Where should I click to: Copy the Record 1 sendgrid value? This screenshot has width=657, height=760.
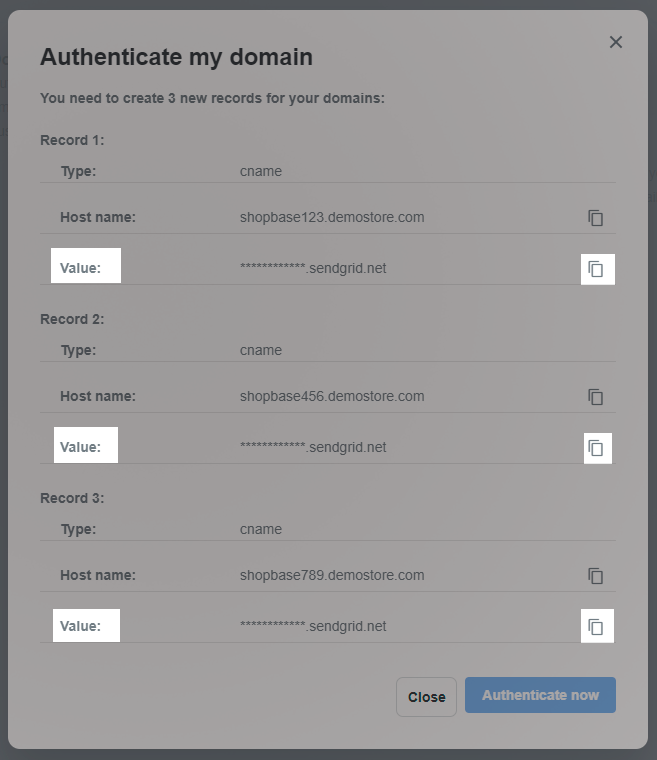595,269
